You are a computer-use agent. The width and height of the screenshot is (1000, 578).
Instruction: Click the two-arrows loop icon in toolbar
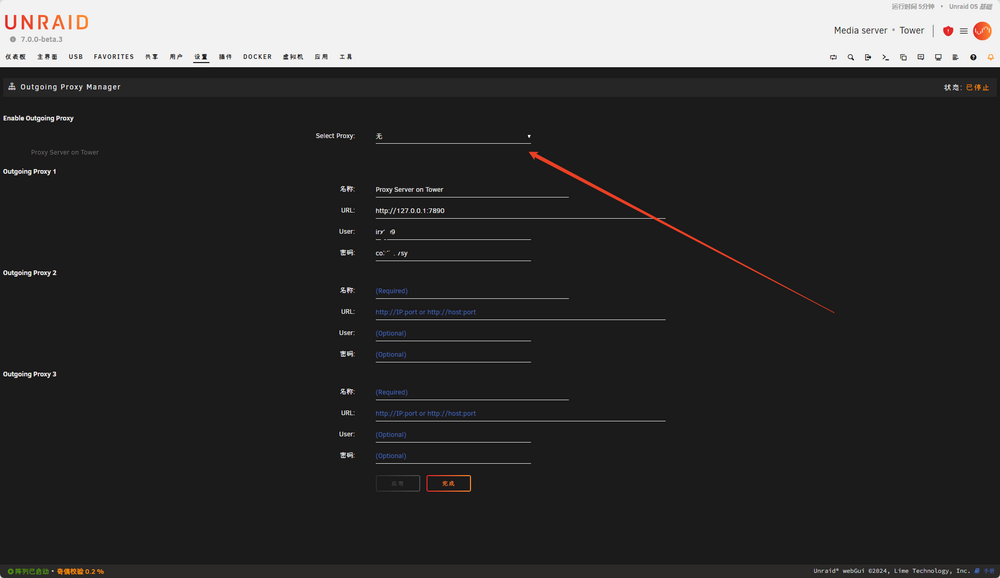(x=833, y=57)
